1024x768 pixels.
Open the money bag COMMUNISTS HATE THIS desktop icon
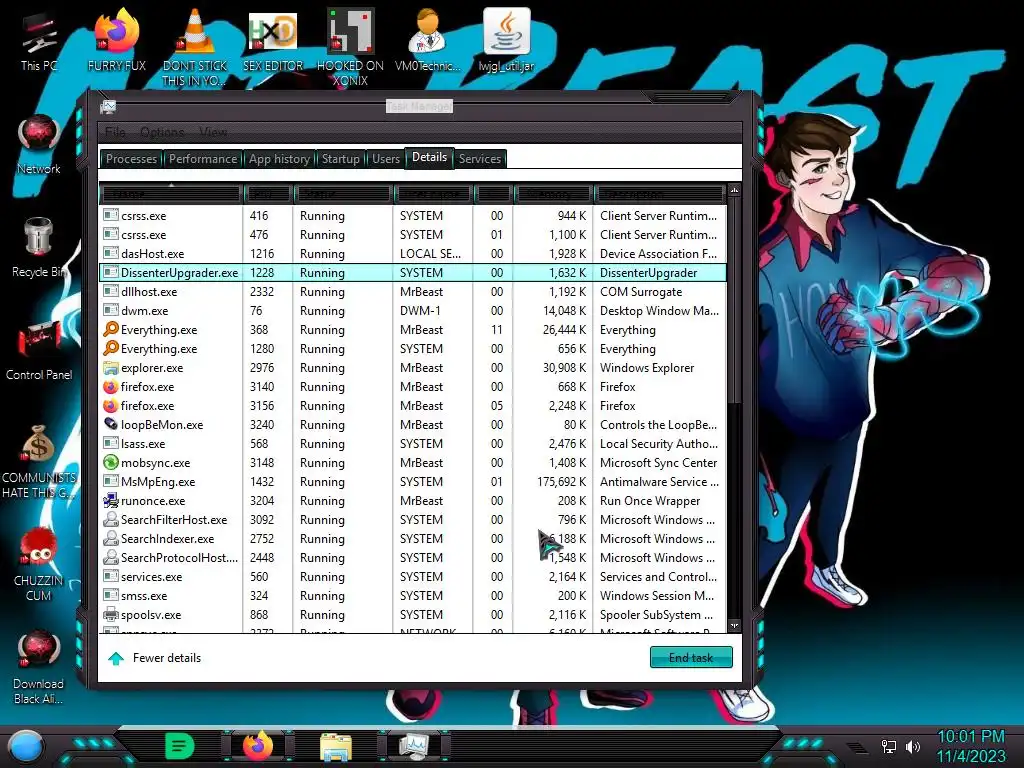point(39,460)
